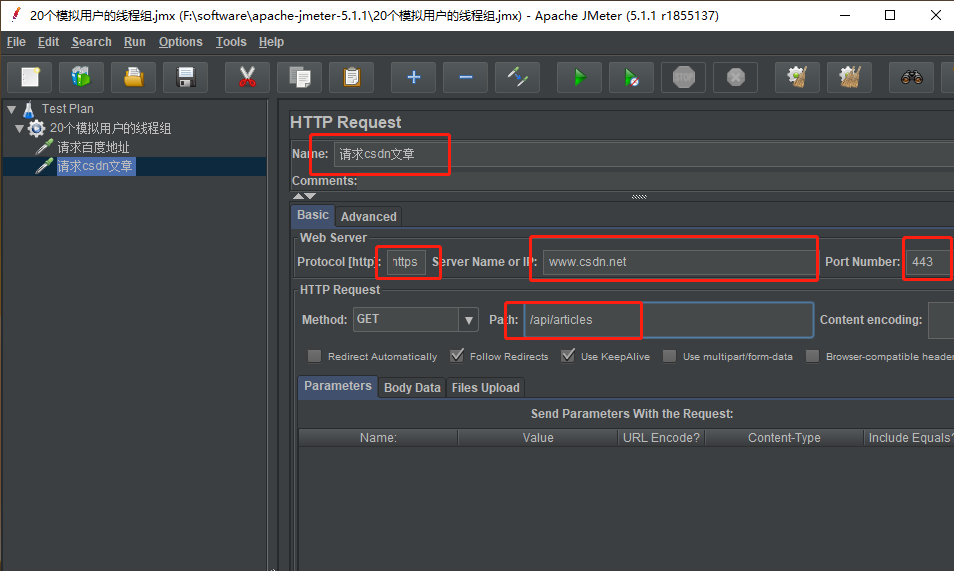Screen dimensions: 954x571
Task: Toggle Follow Redirects checkbox
Action: (x=457, y=356)
